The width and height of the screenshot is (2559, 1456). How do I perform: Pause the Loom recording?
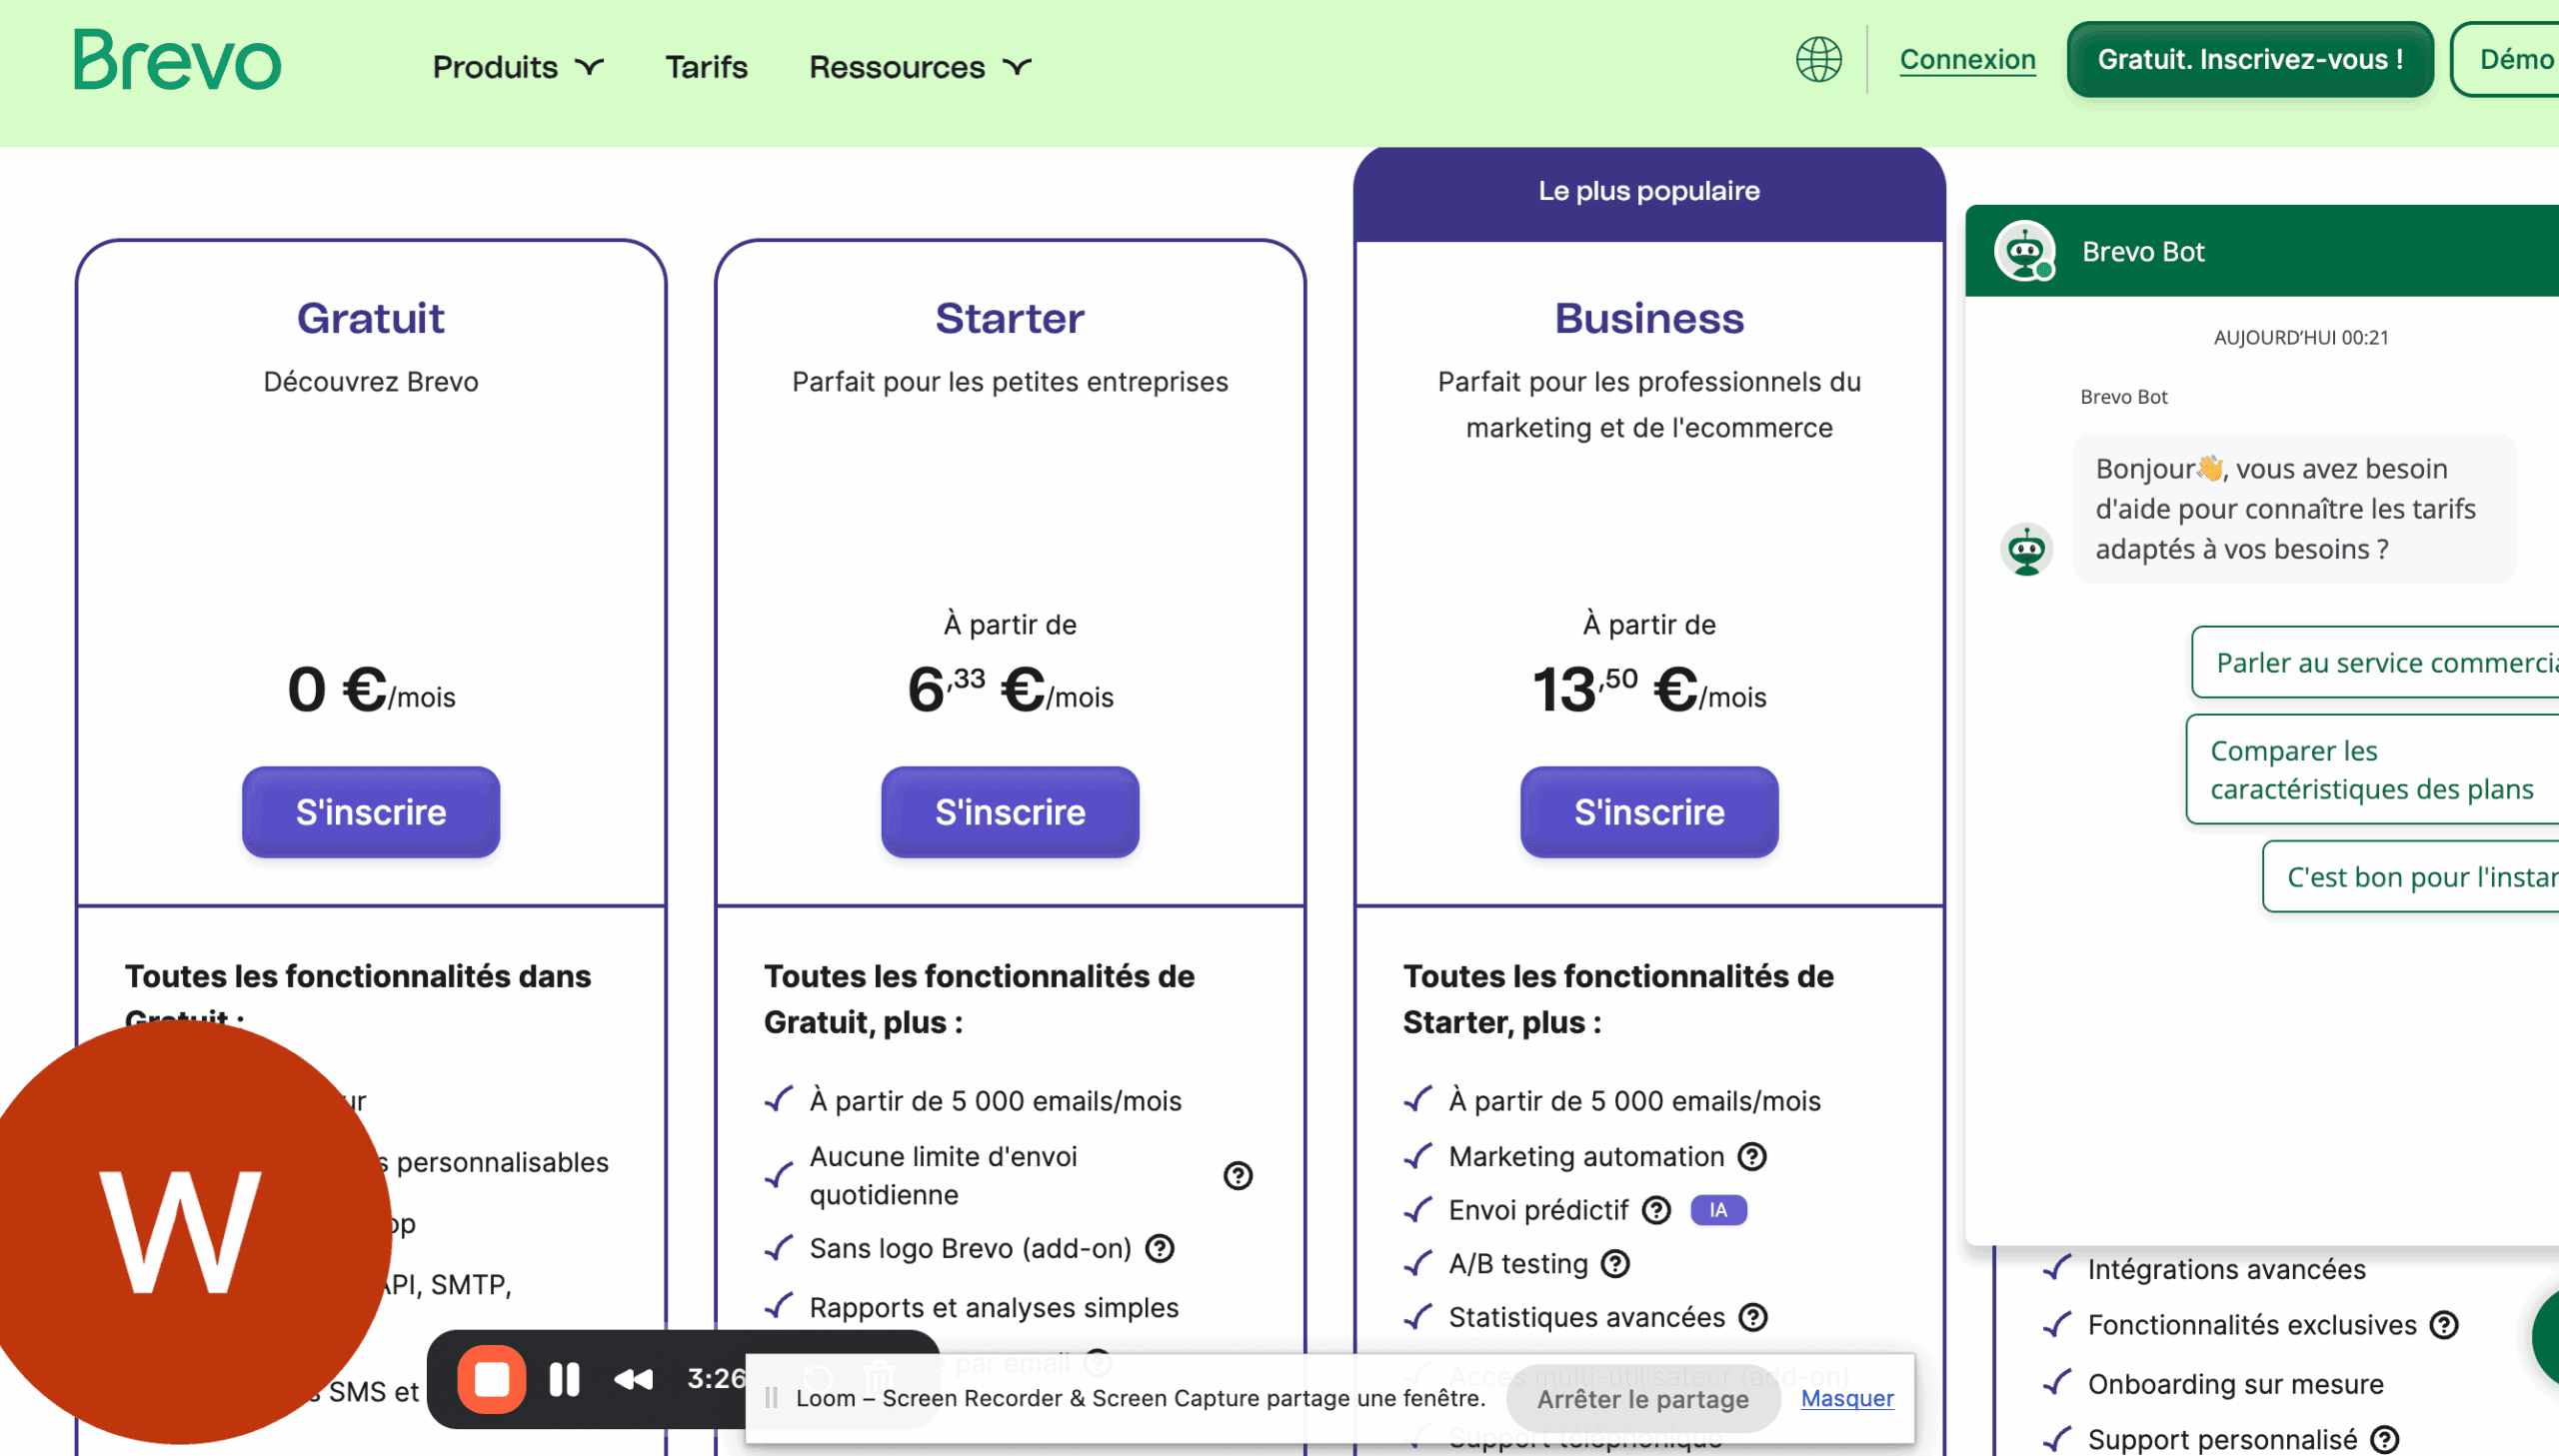pyautogui.click(x=564, y=1379)
